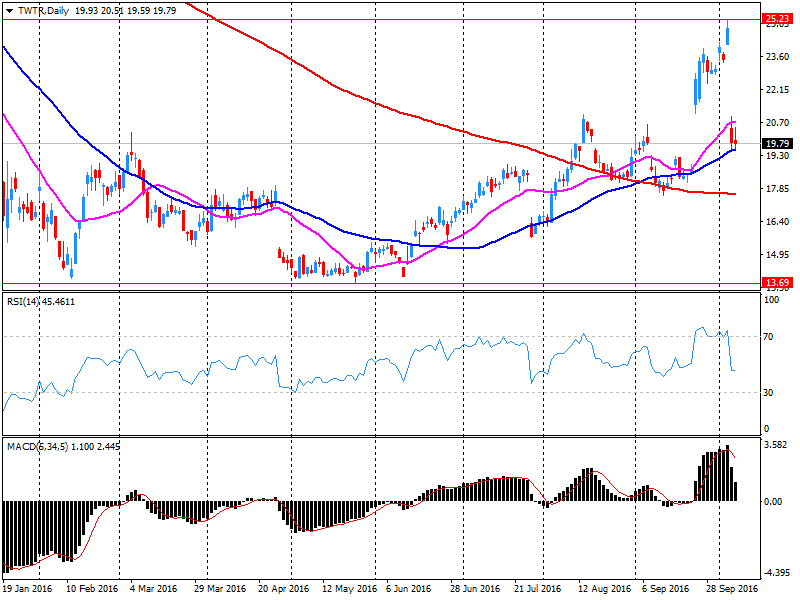Click the current price label 19.79
Image resolution: width=800 pixels, height=600 pixels.
coord(778,143)
